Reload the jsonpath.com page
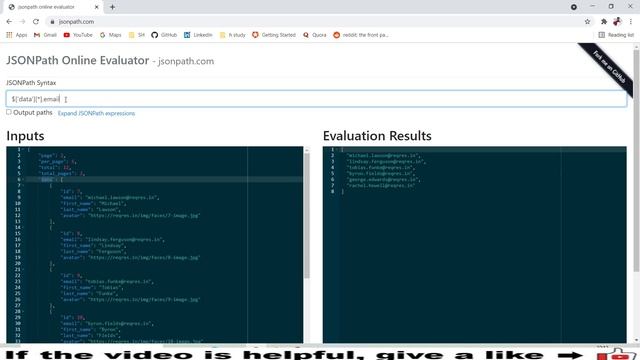Viewport: 640px width, 360px height. 36,22
